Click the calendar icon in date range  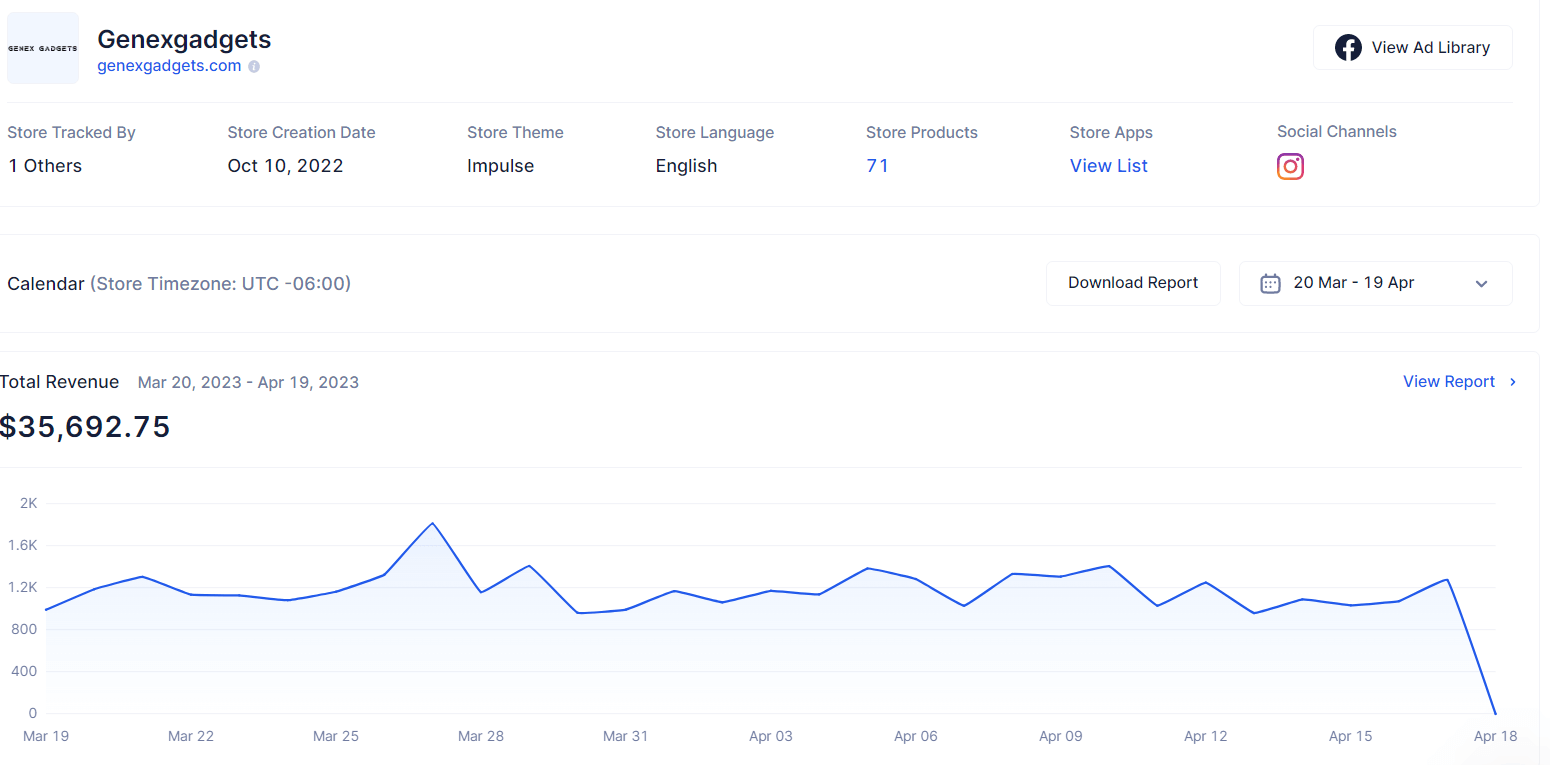(x=1270, y=283)
